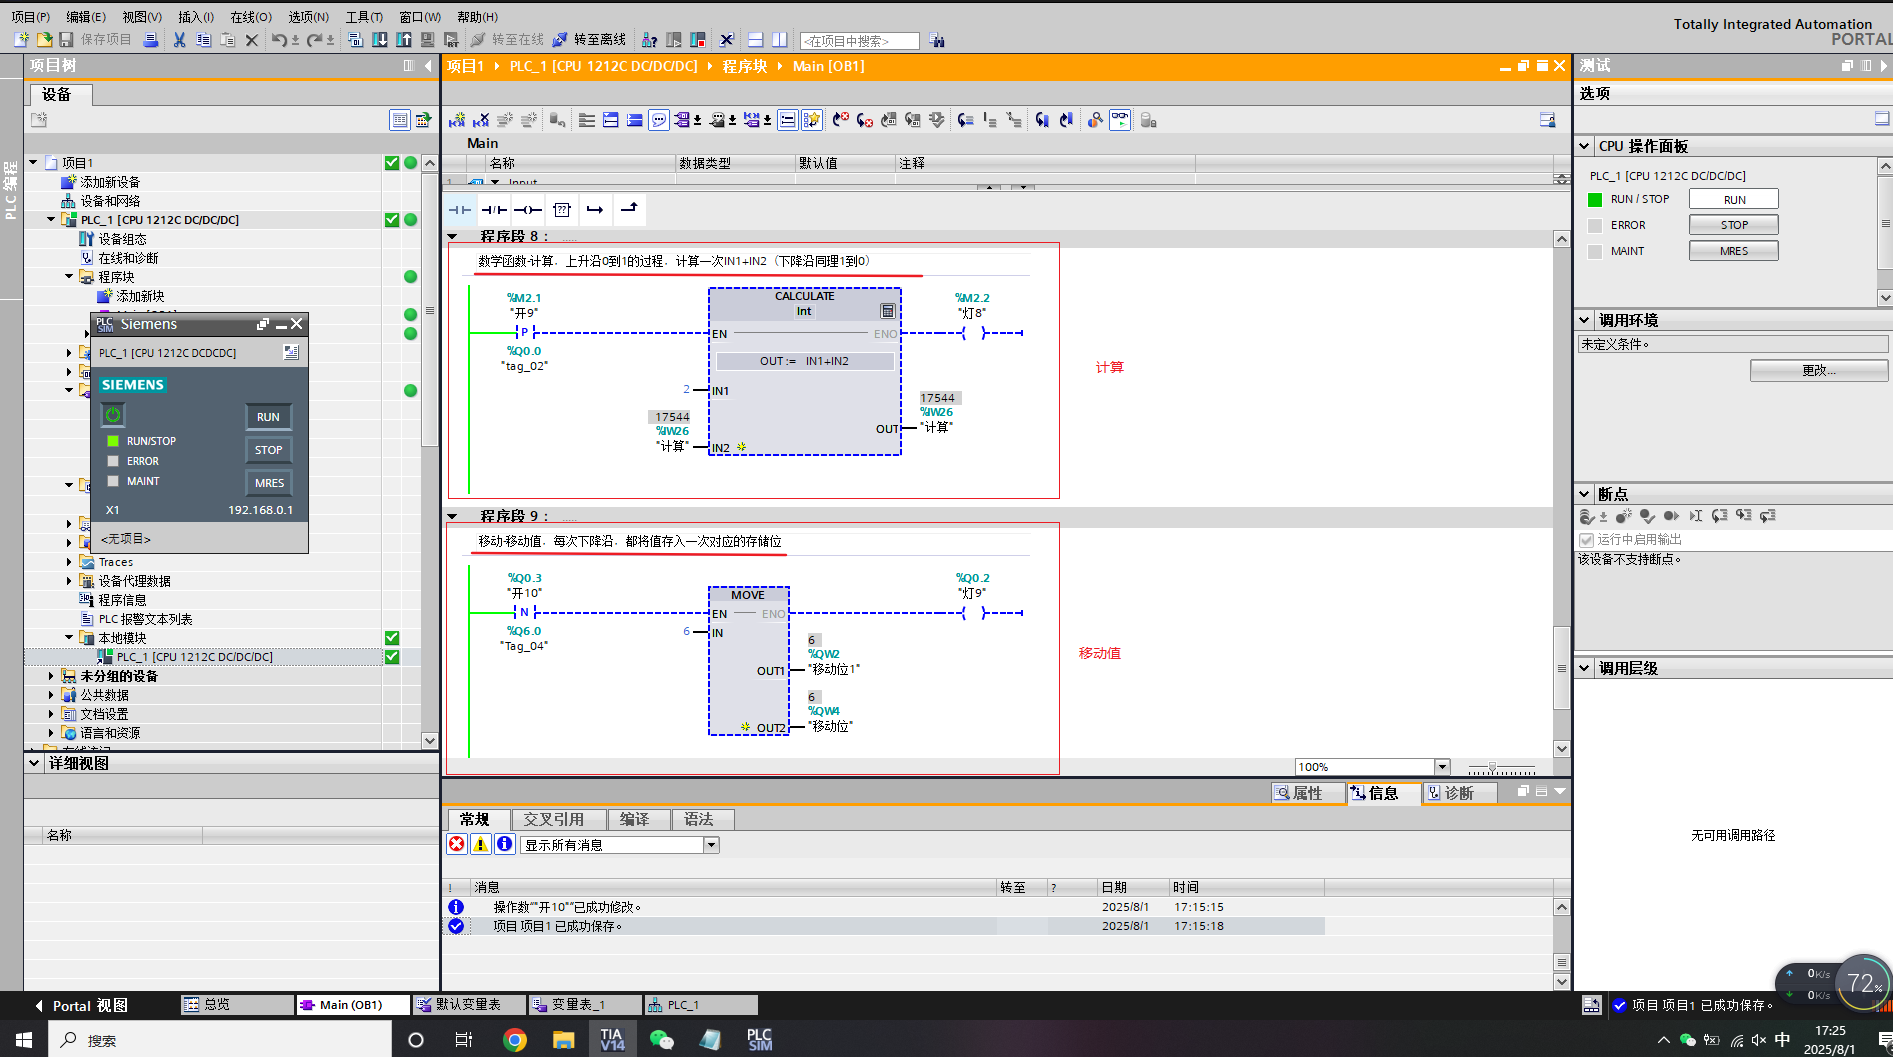Click the project search field
This screenshot has width=1893, height=1057.
(x=859, y=41)
